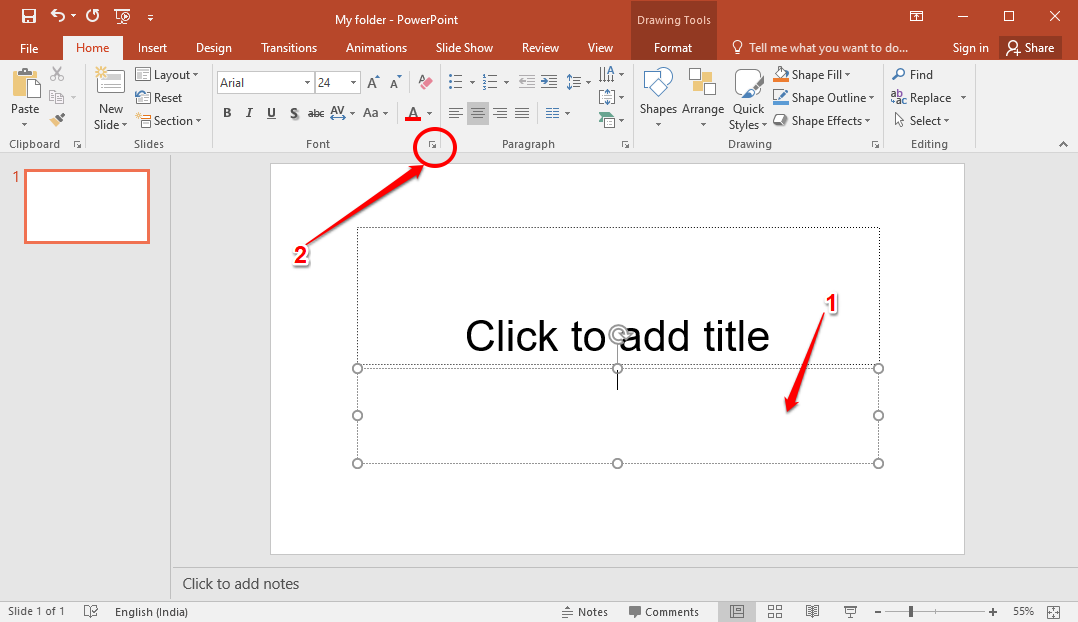Apply strikethrough formatting
The width and height of the screenshot is (1078, 622).
pos(315,113)
